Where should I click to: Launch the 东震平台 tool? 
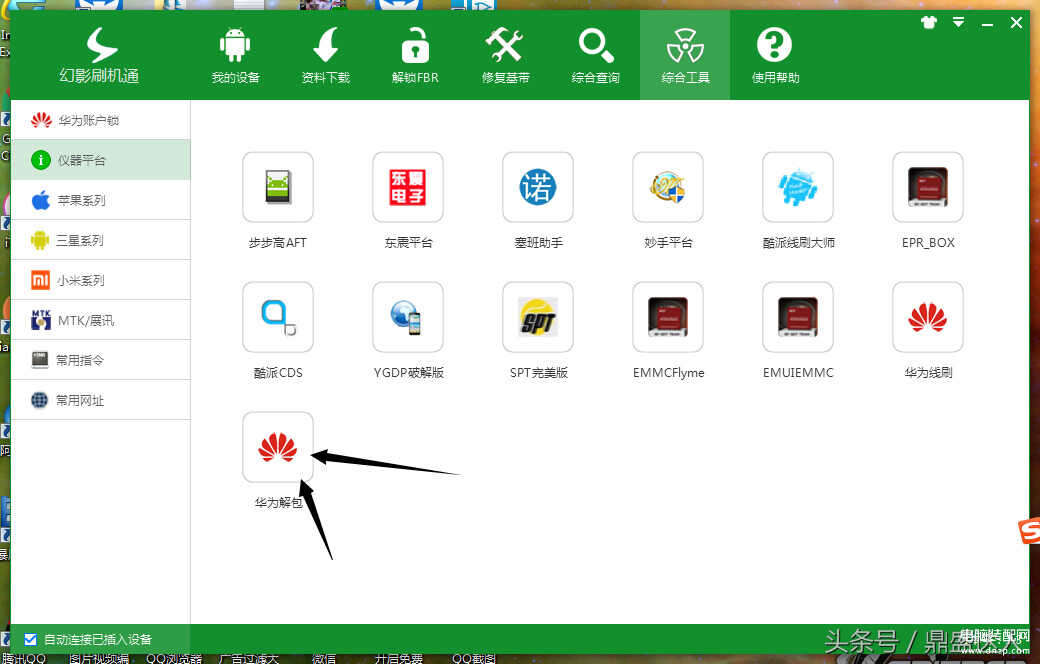click(407, 188)
